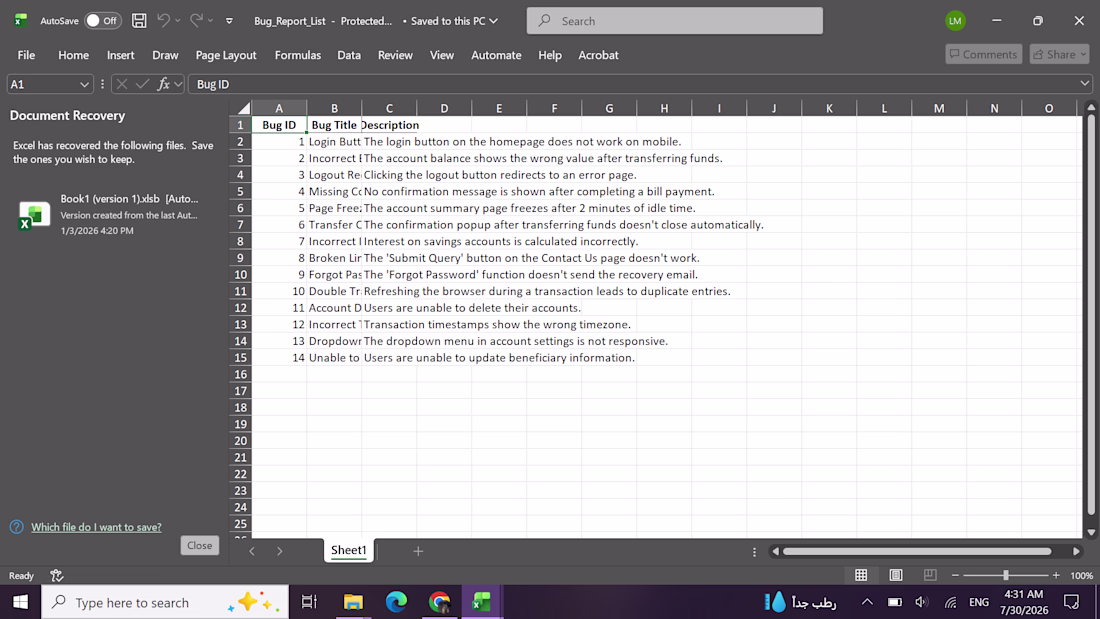Click the help question mark icon
This screenshot has height=619, width=1100.
pyautogui.click(x=17, y=527)
